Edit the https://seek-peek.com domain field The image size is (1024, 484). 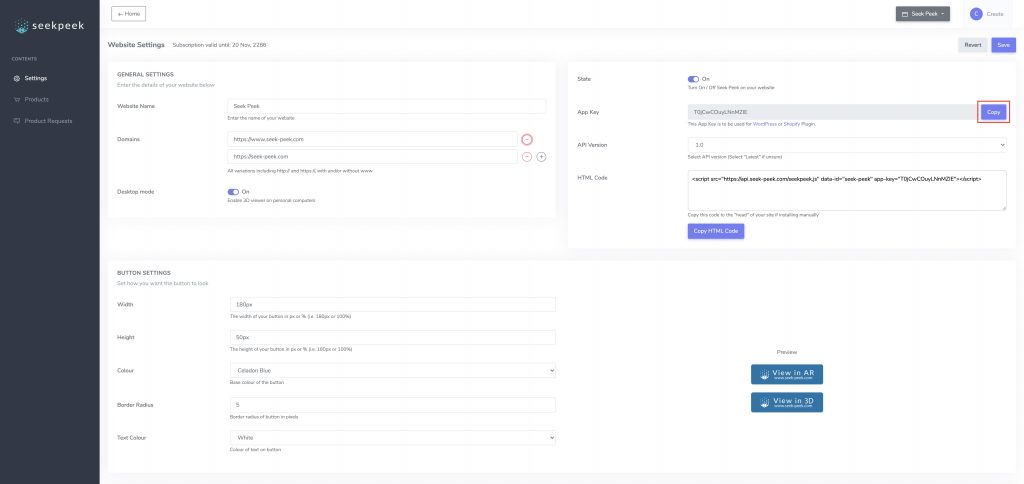coord(372,157)
